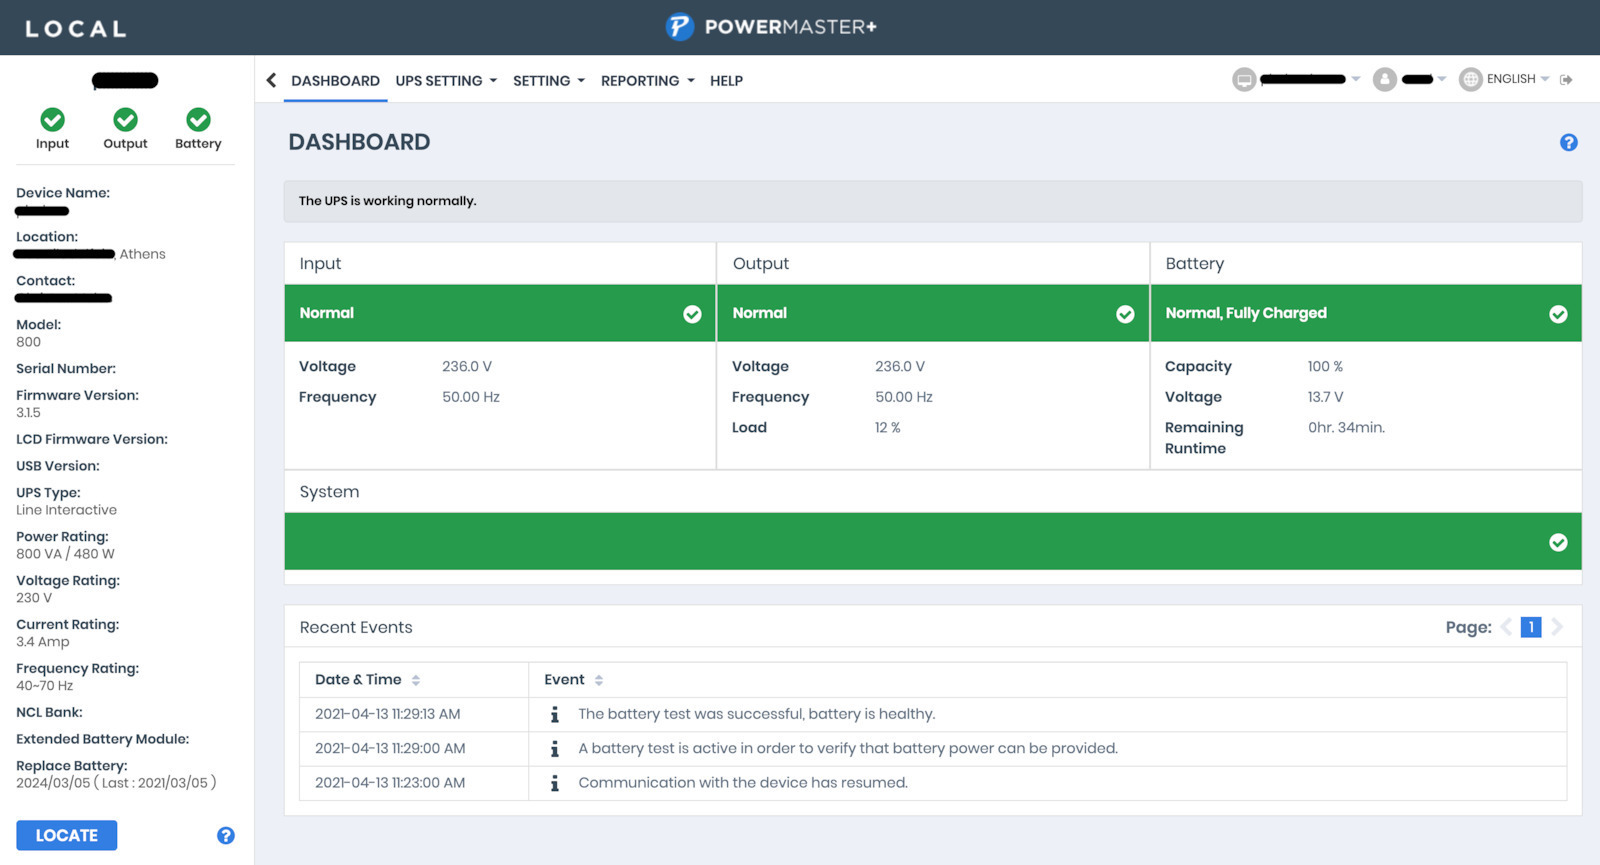Click the Battery Normal, Fully Charged bar
Viewport: 1600px width, 865px height.
(x=1366, y=313)
